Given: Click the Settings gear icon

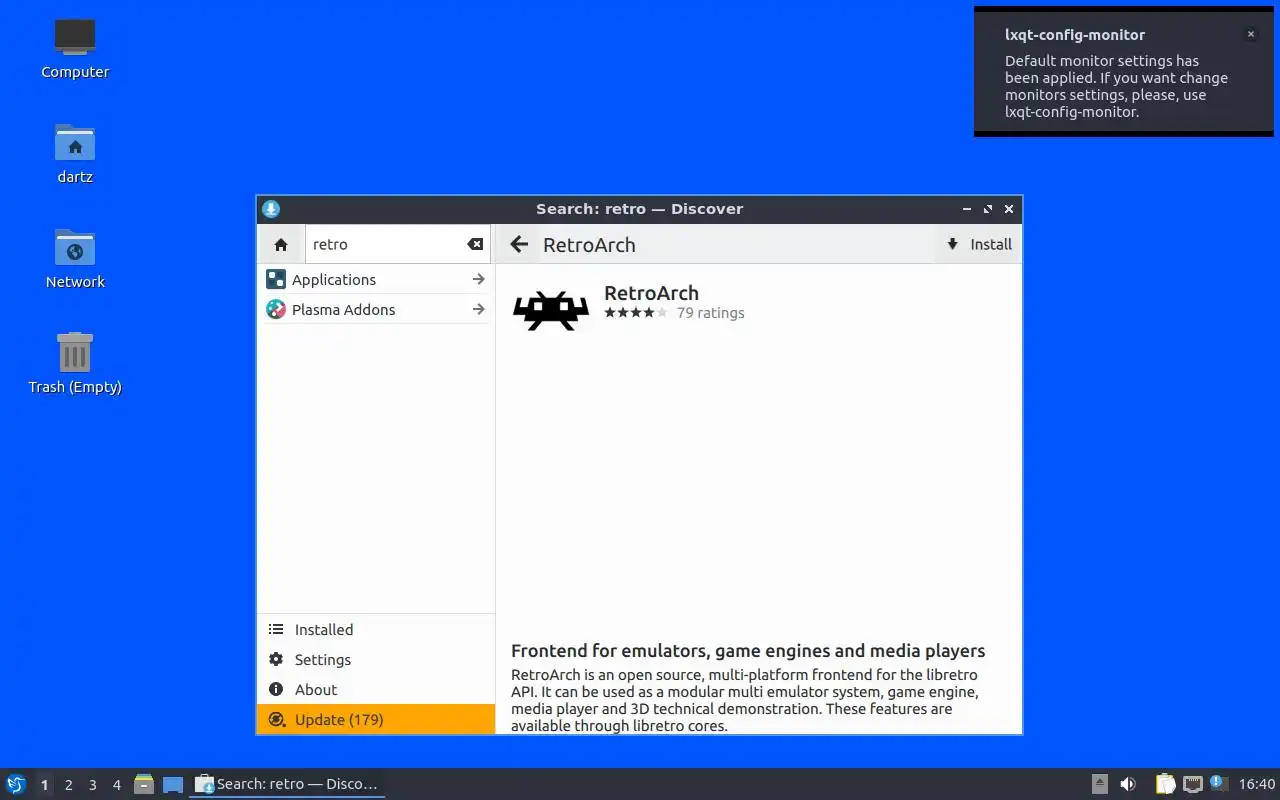Looking at the screenshot, I should [276, 660].
